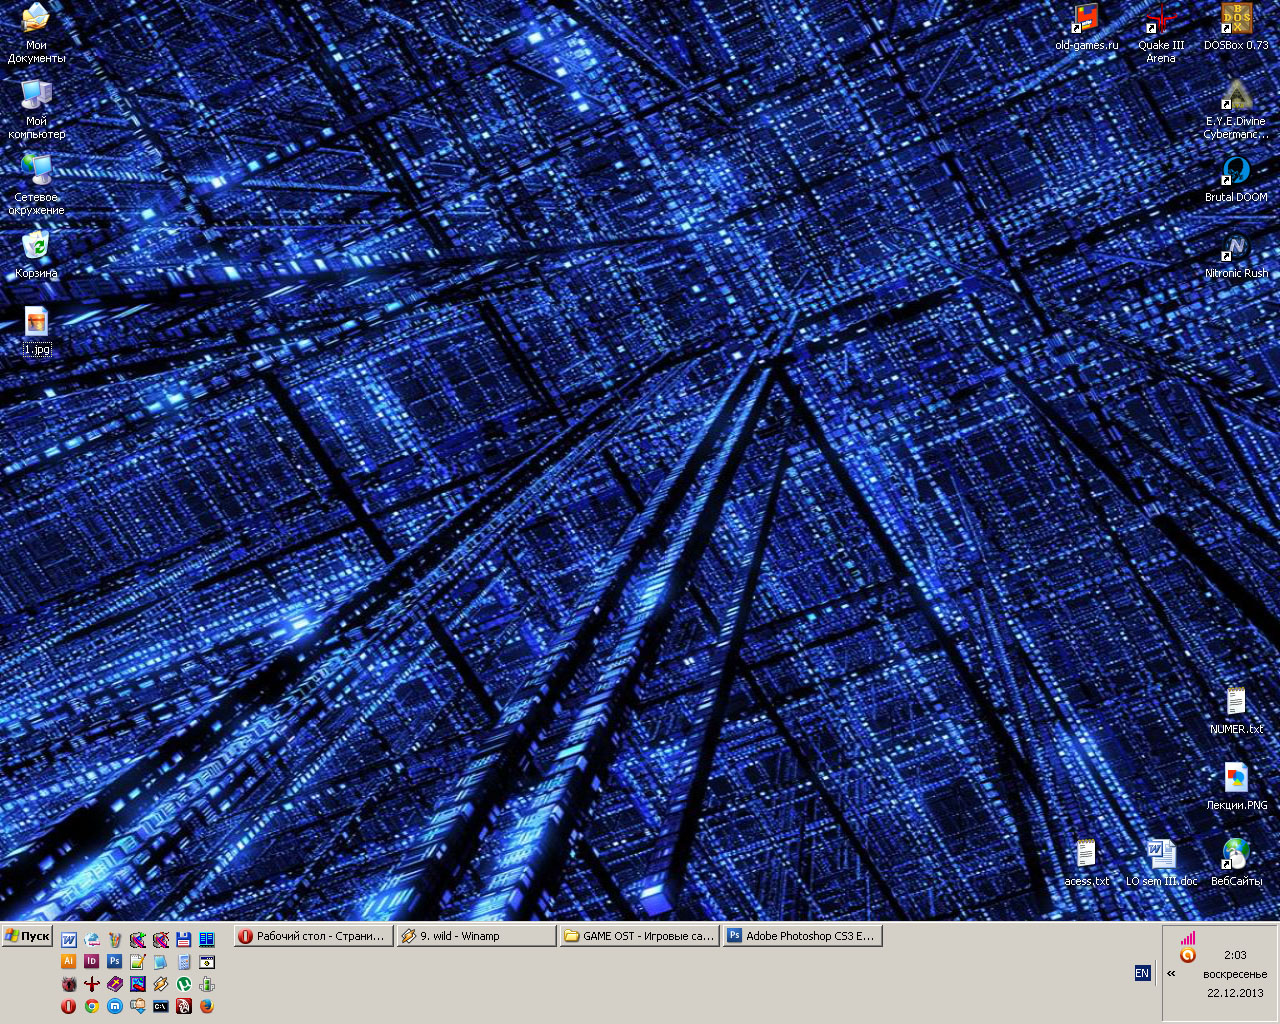
Task: Click the InDesign quick launch icon
Action: pos(91,961)
